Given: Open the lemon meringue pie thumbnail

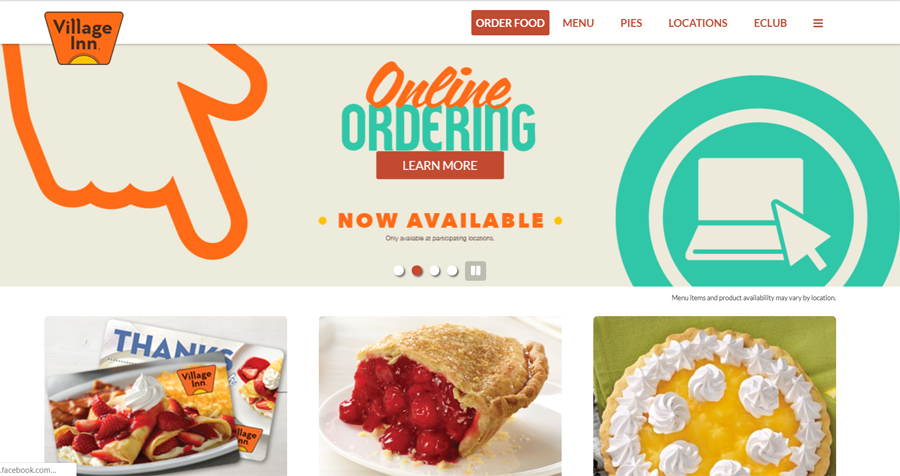Looking at the screenshot, I should pyautogui.click(x=715, y=396).
